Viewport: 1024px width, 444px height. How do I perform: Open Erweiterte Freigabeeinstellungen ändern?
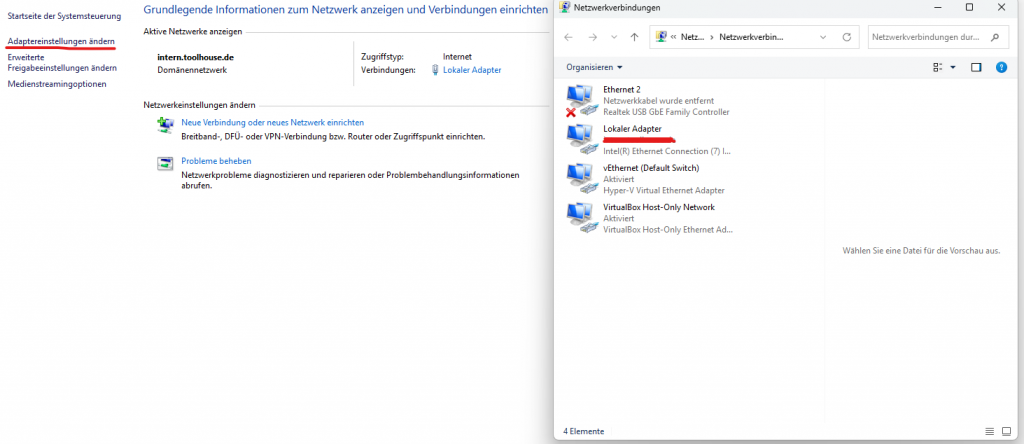click(62, 62)
